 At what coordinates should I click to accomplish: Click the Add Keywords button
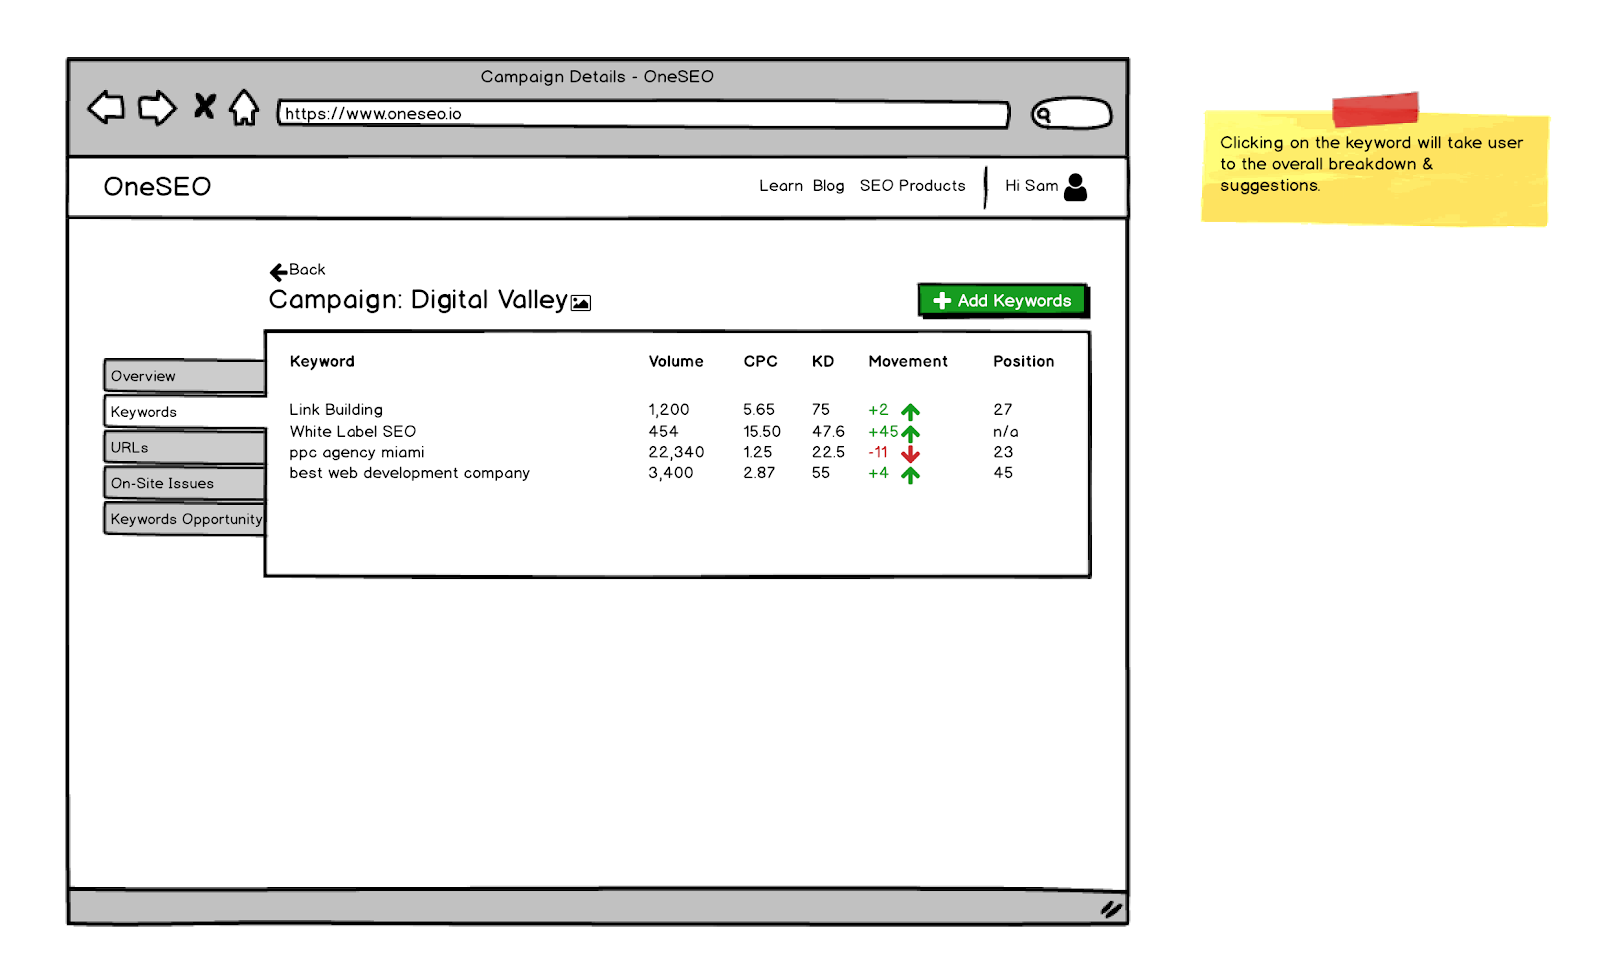pos(1003,300)
